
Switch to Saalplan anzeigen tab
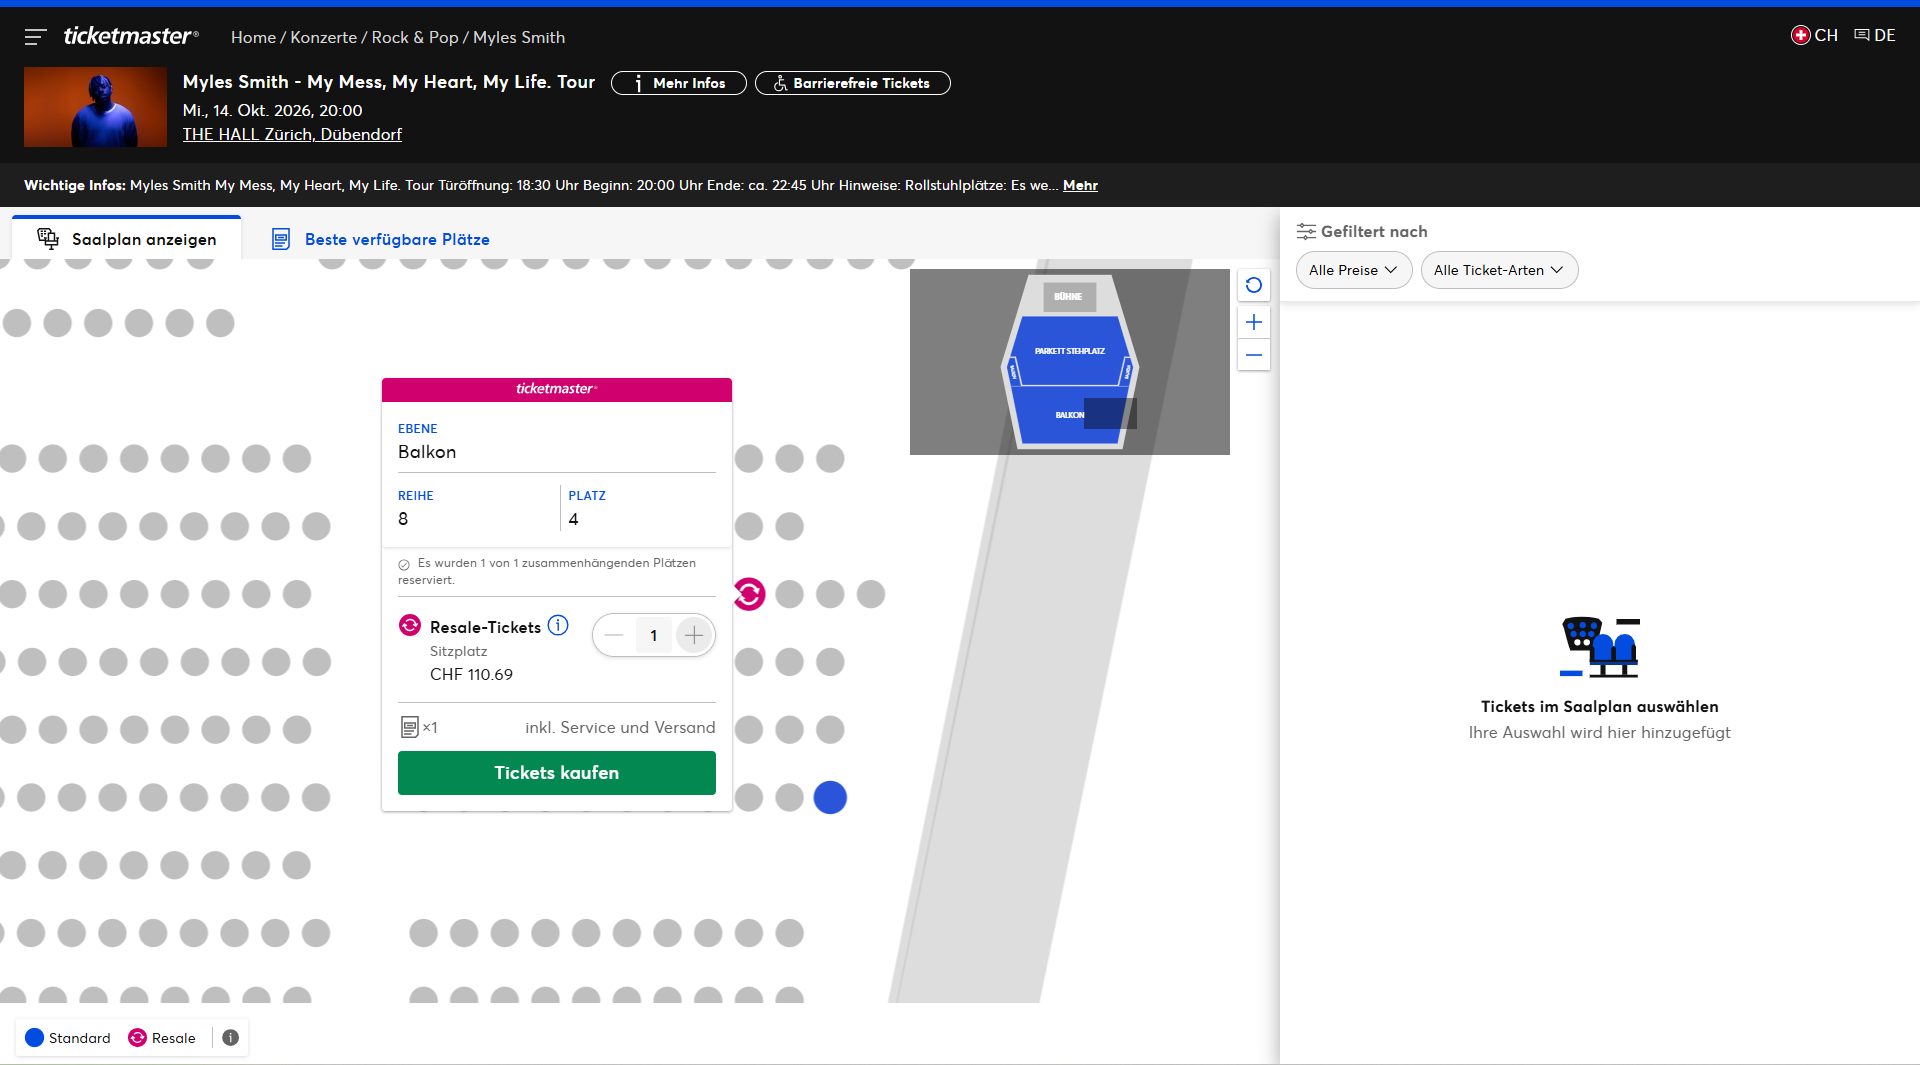(x=127, y=239)
